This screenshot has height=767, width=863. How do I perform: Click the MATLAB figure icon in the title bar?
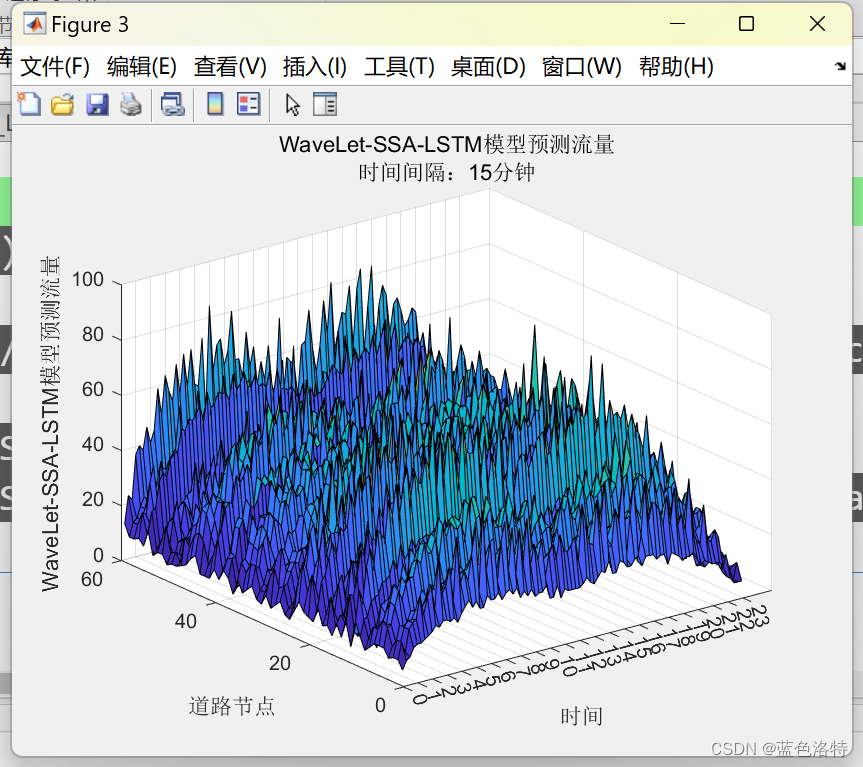pos(35,23)
